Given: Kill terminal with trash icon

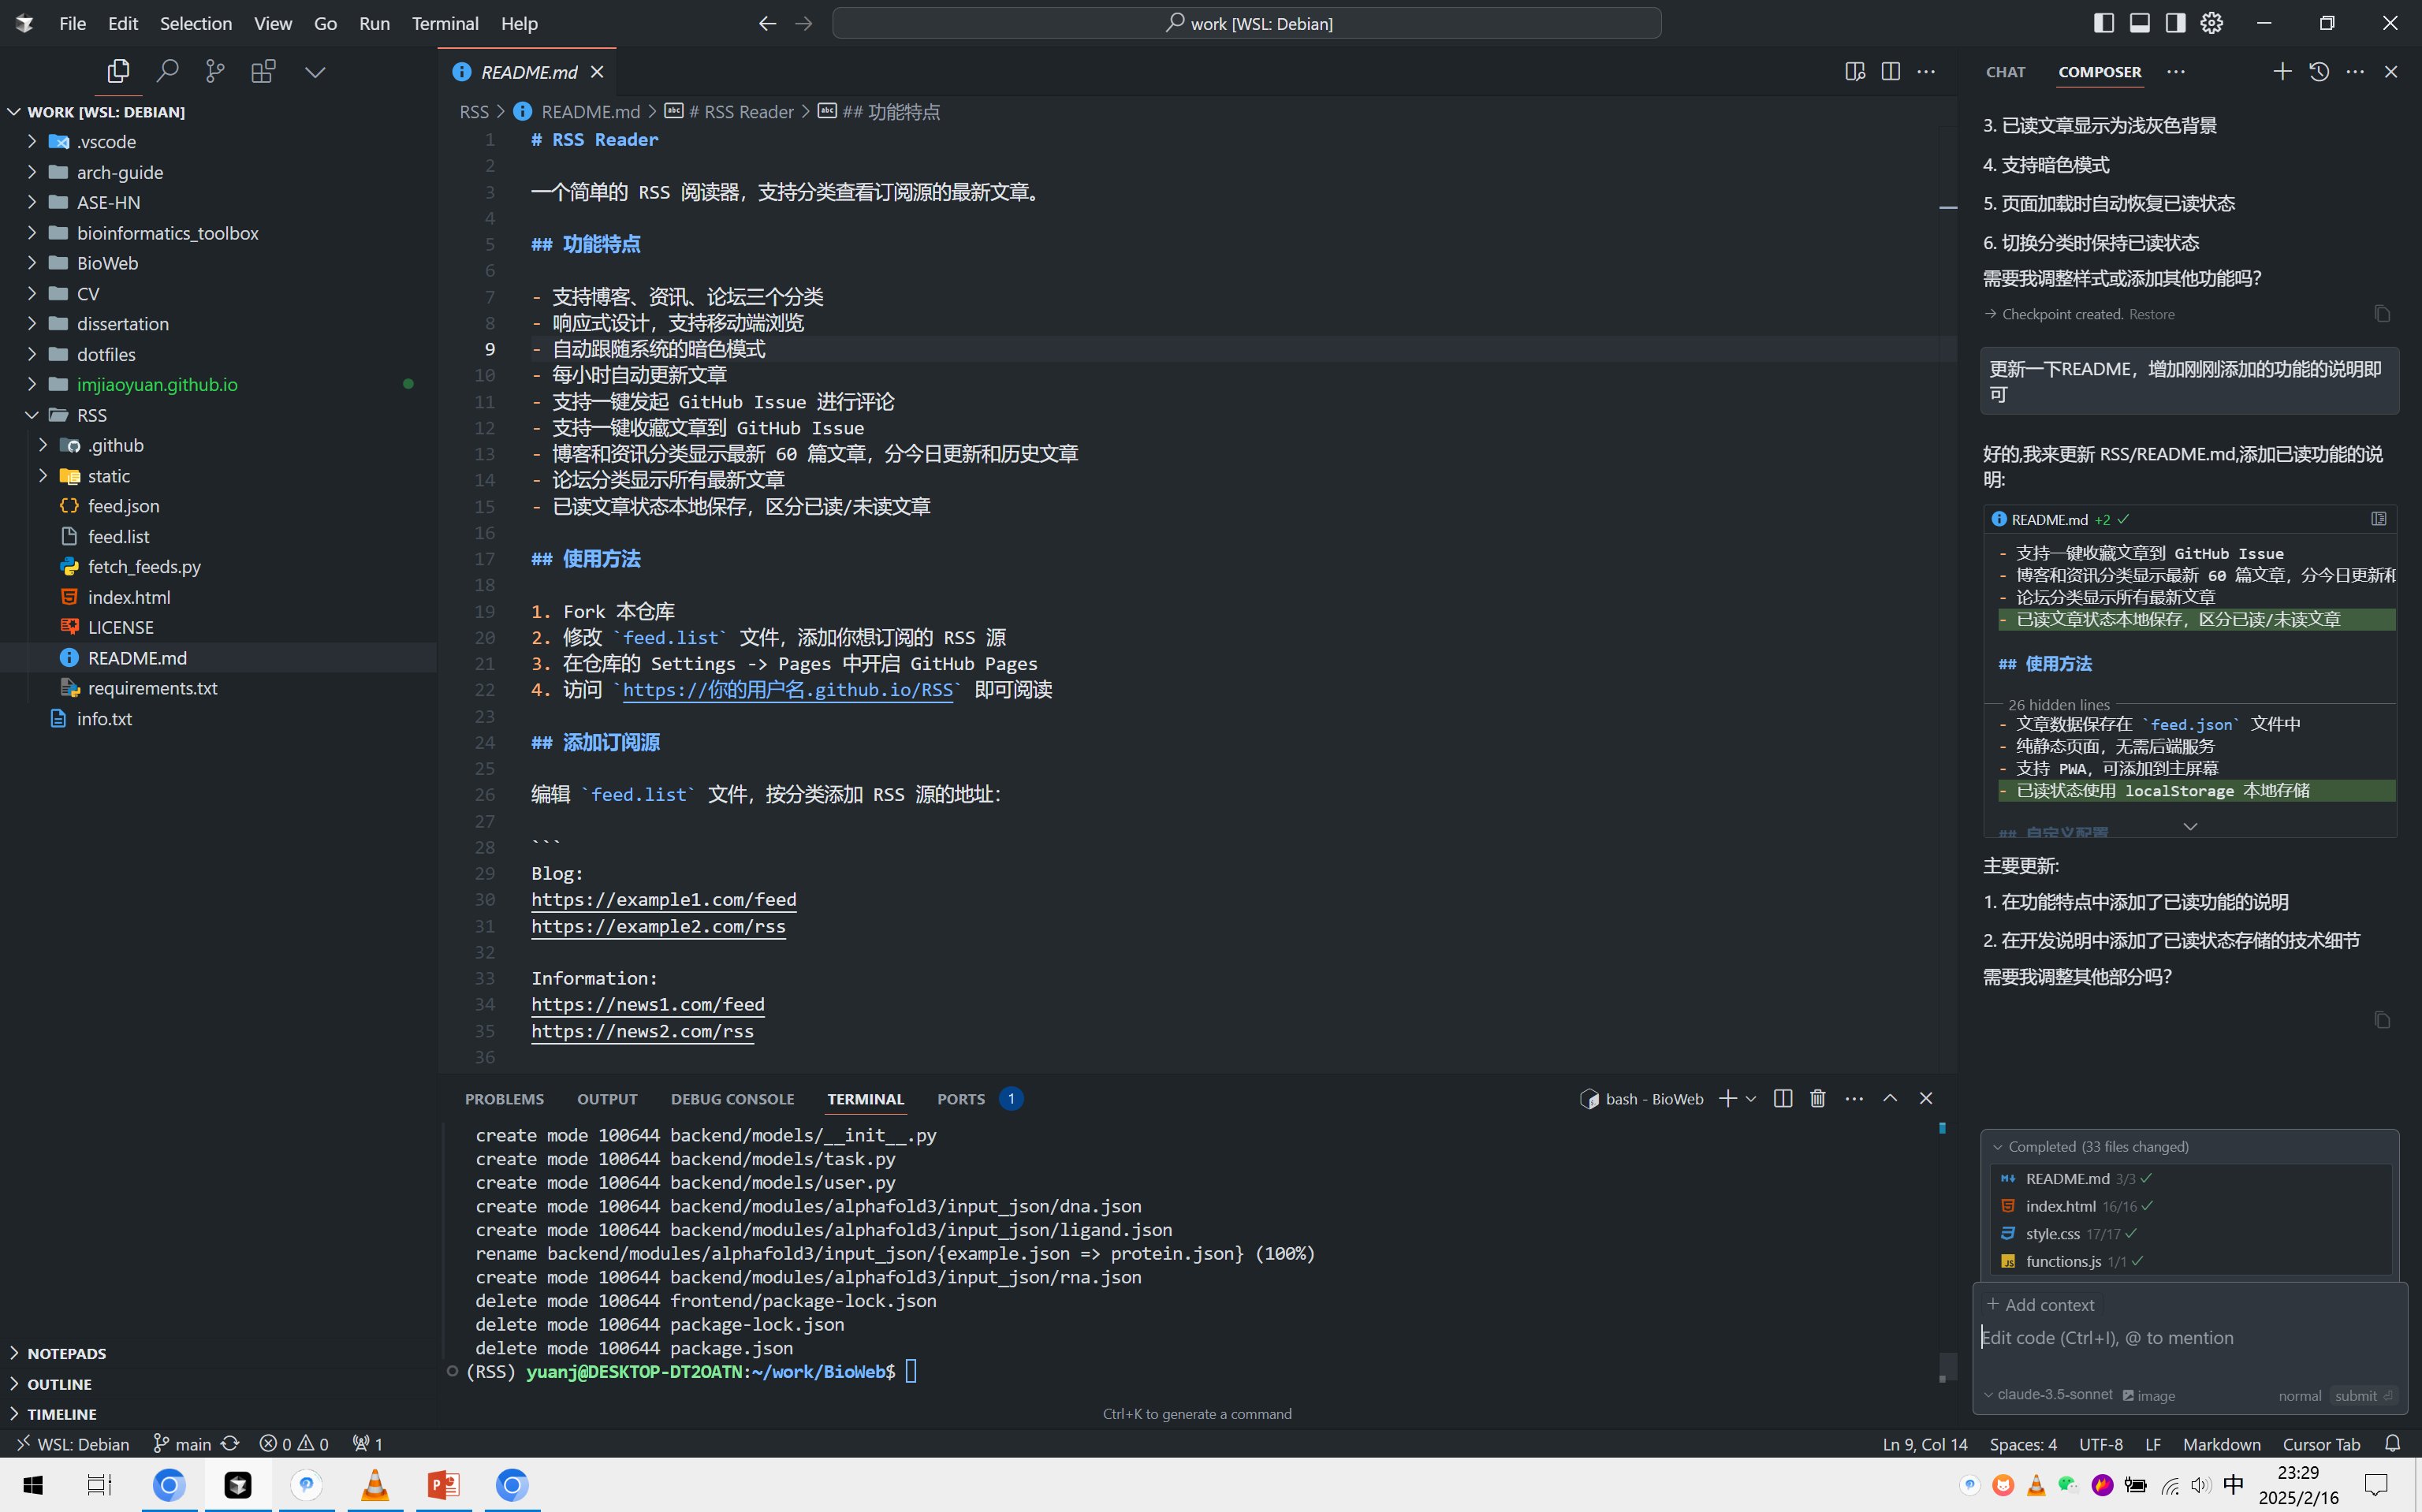Looking at the screenshot, I should click(x=1818, y=1098).
